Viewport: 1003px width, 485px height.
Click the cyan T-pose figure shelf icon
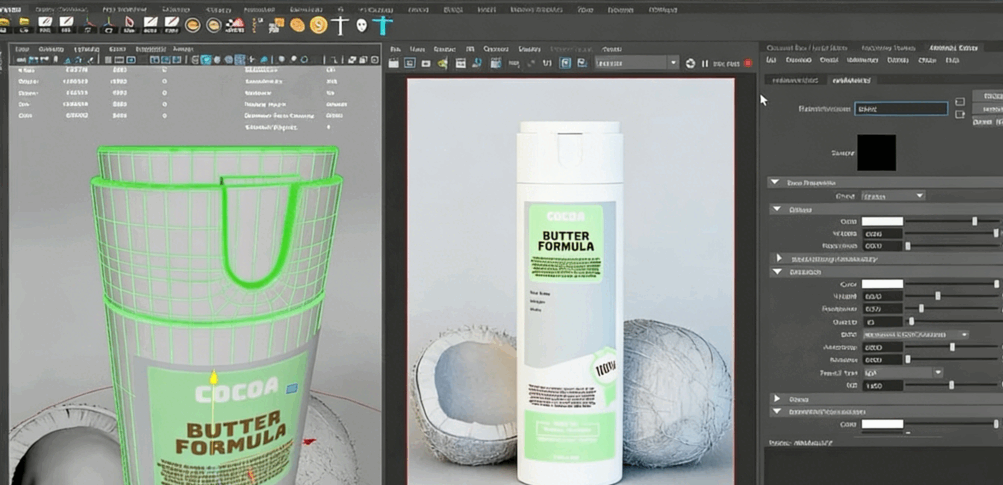383,25
